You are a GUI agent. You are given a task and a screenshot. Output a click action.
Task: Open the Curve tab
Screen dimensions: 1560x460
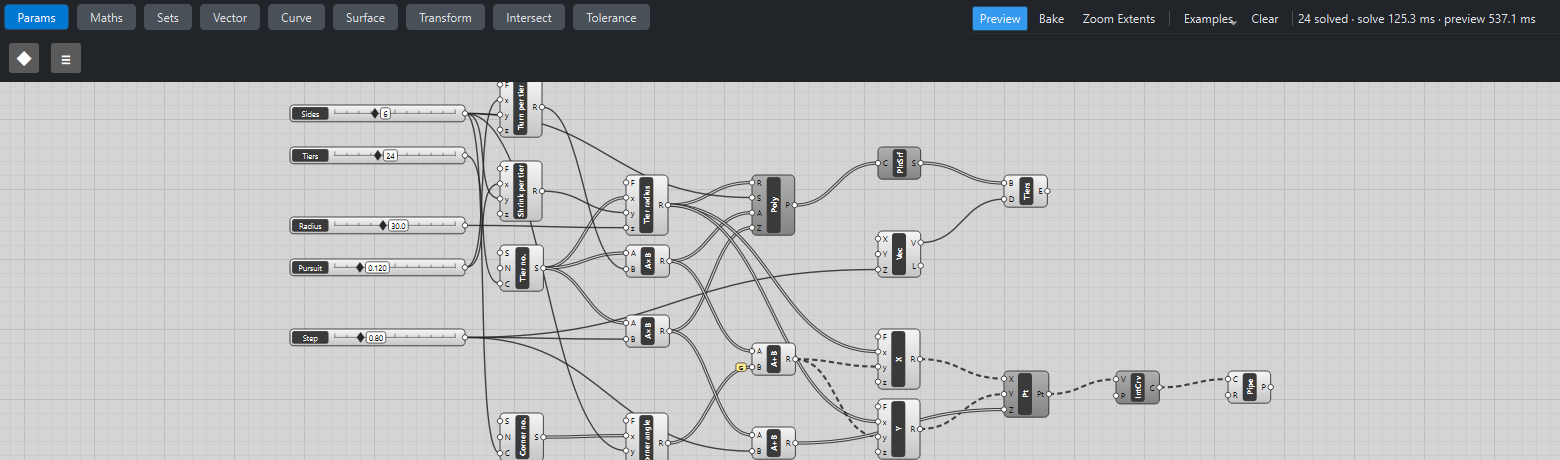point(296,17)
